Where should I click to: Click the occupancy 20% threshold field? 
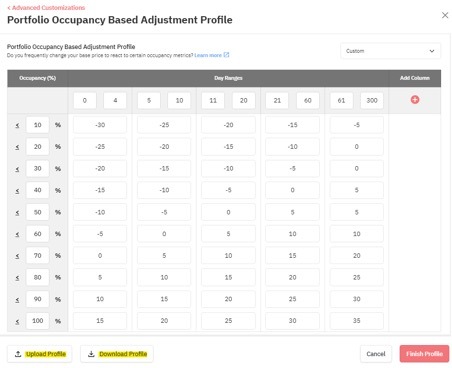[38, 147]
